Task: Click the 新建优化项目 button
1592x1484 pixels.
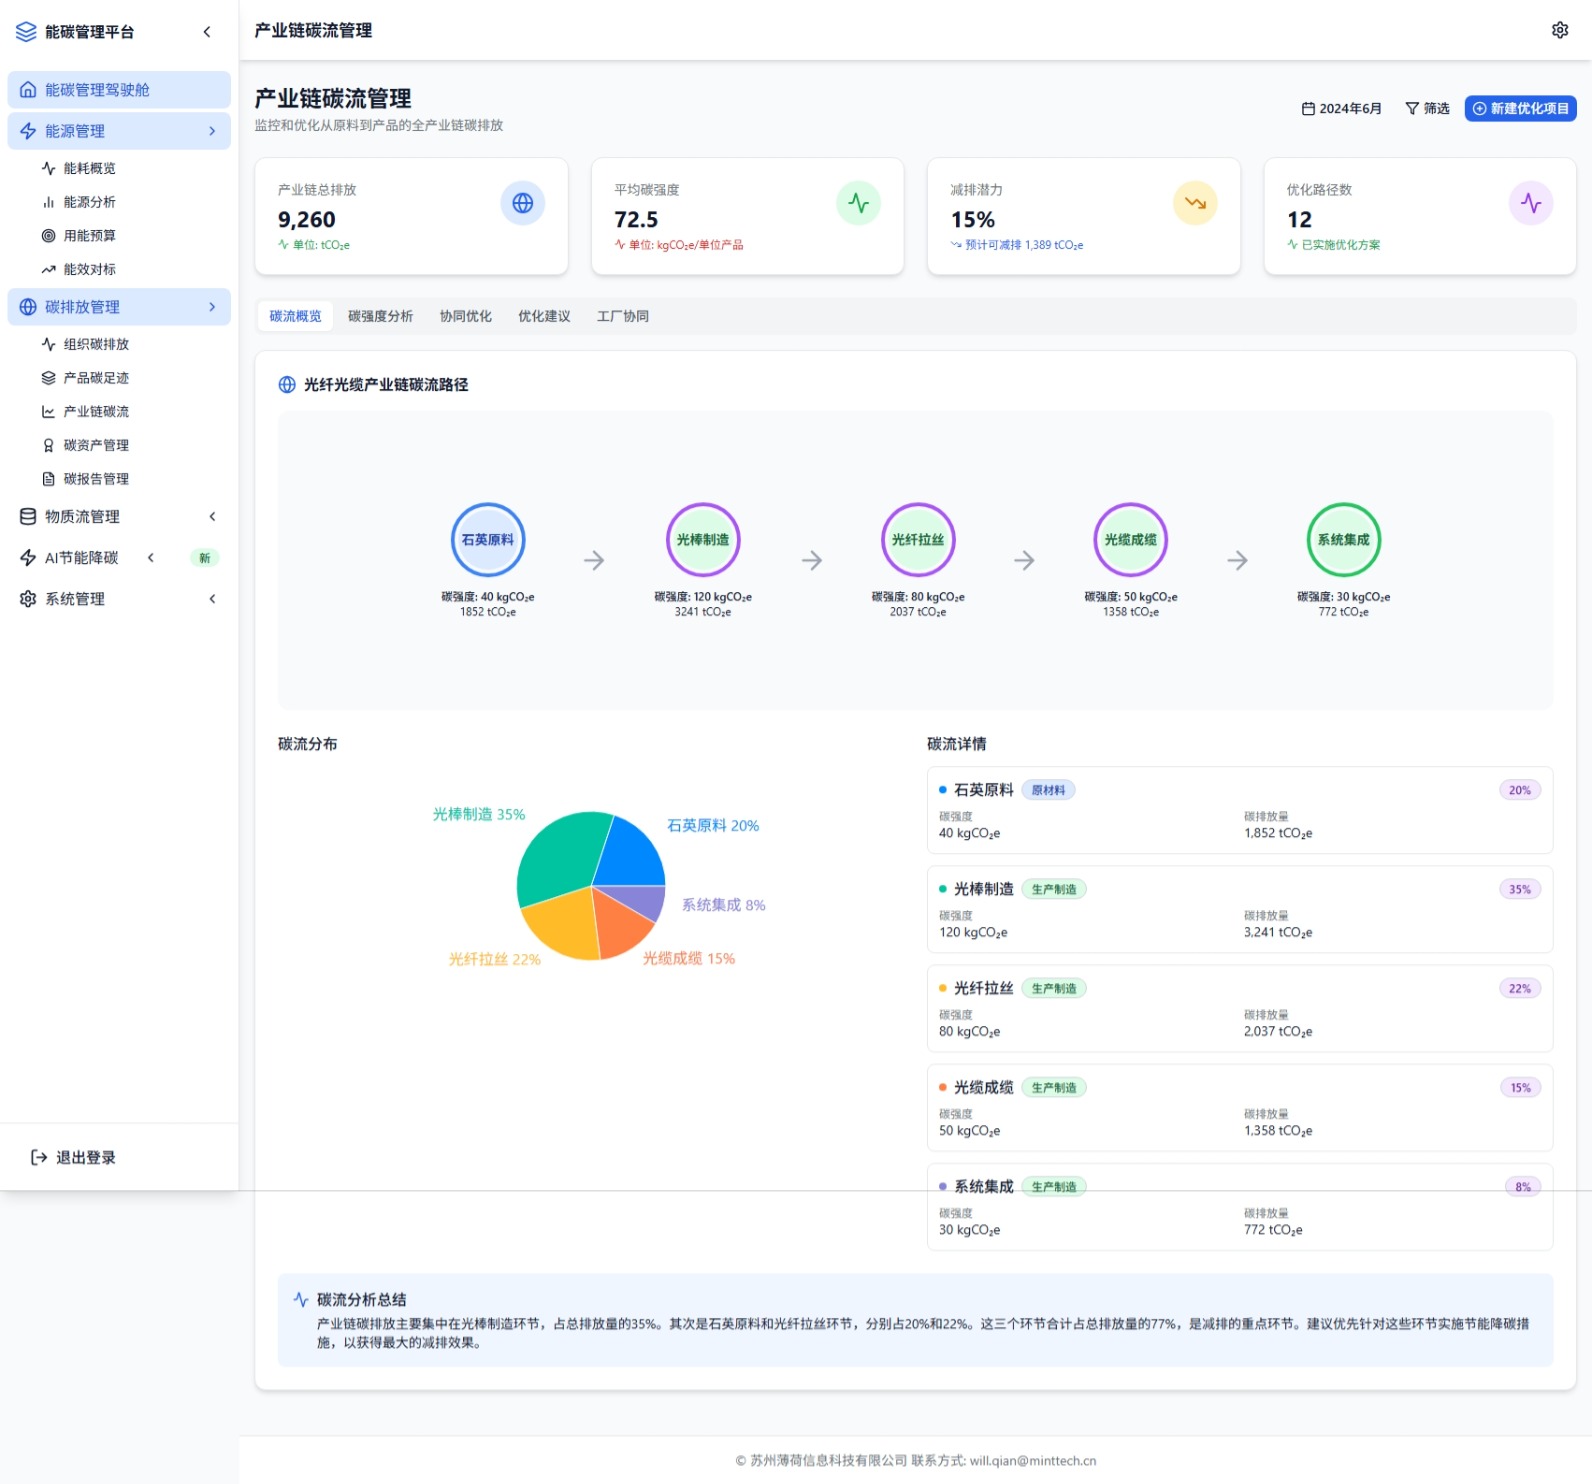Action: (1520, 108)
